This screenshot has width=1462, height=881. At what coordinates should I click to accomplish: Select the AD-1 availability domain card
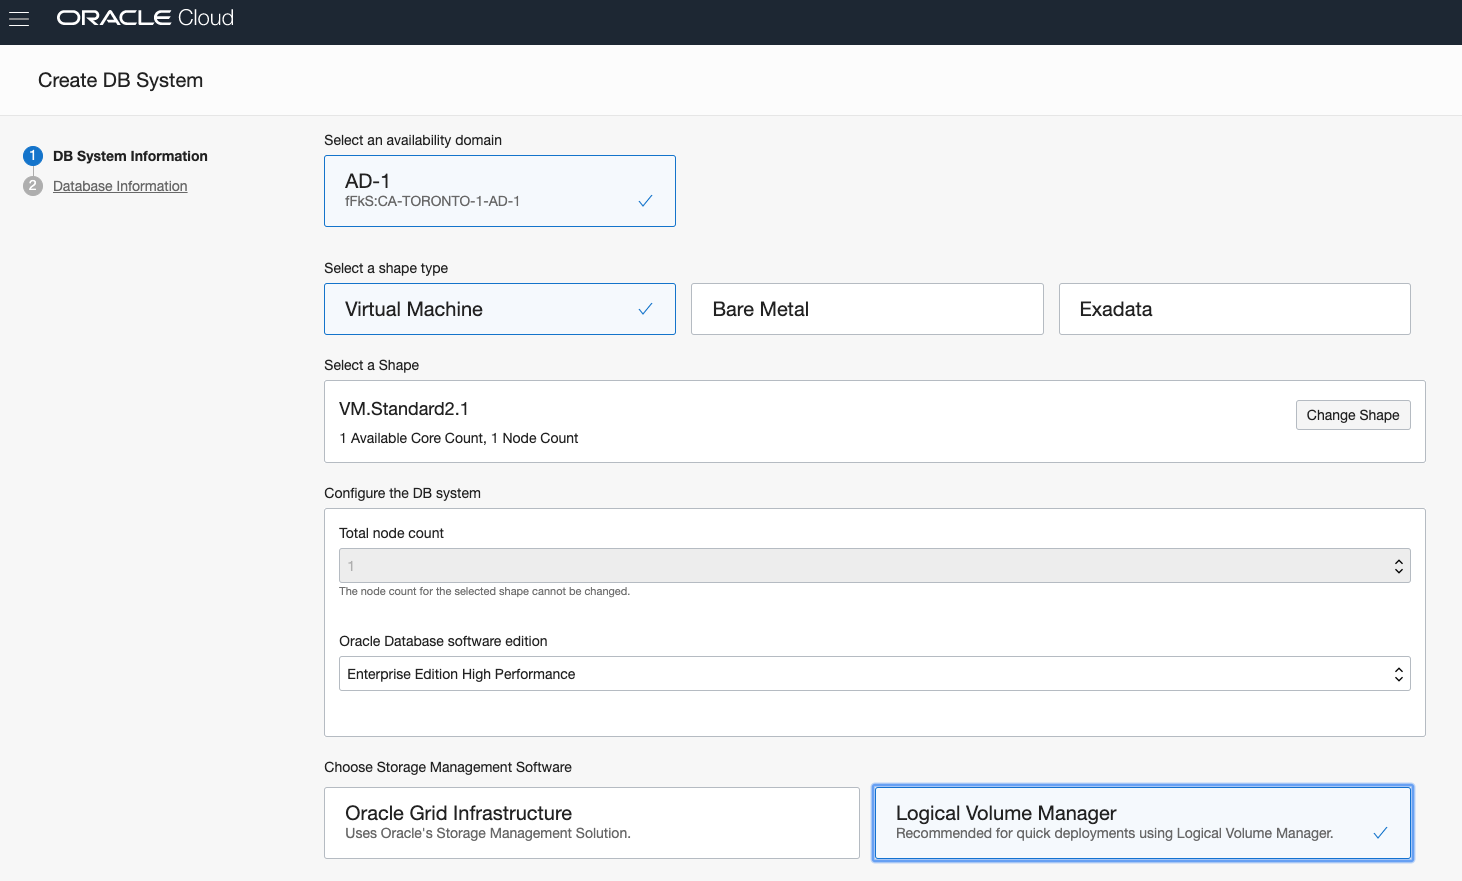[499, 190]
